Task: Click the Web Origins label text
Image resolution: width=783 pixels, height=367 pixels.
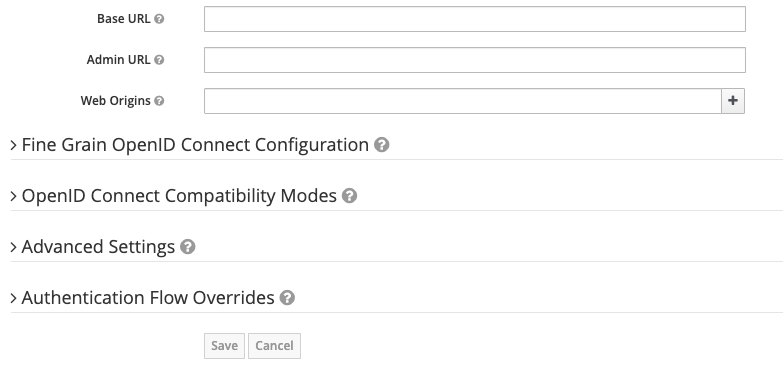Action: [x=115, y=101]
